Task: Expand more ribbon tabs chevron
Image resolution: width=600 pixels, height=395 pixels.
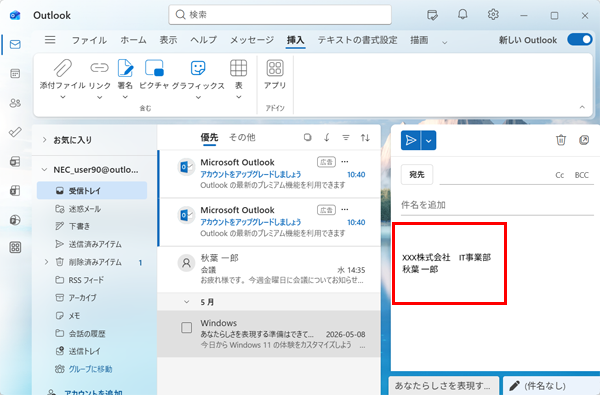Action: coord(444,42)
